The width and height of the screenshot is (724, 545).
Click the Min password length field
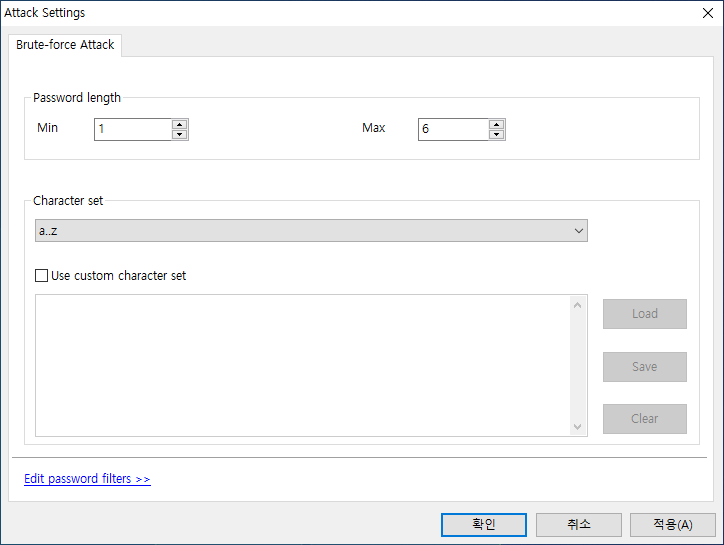132,129
